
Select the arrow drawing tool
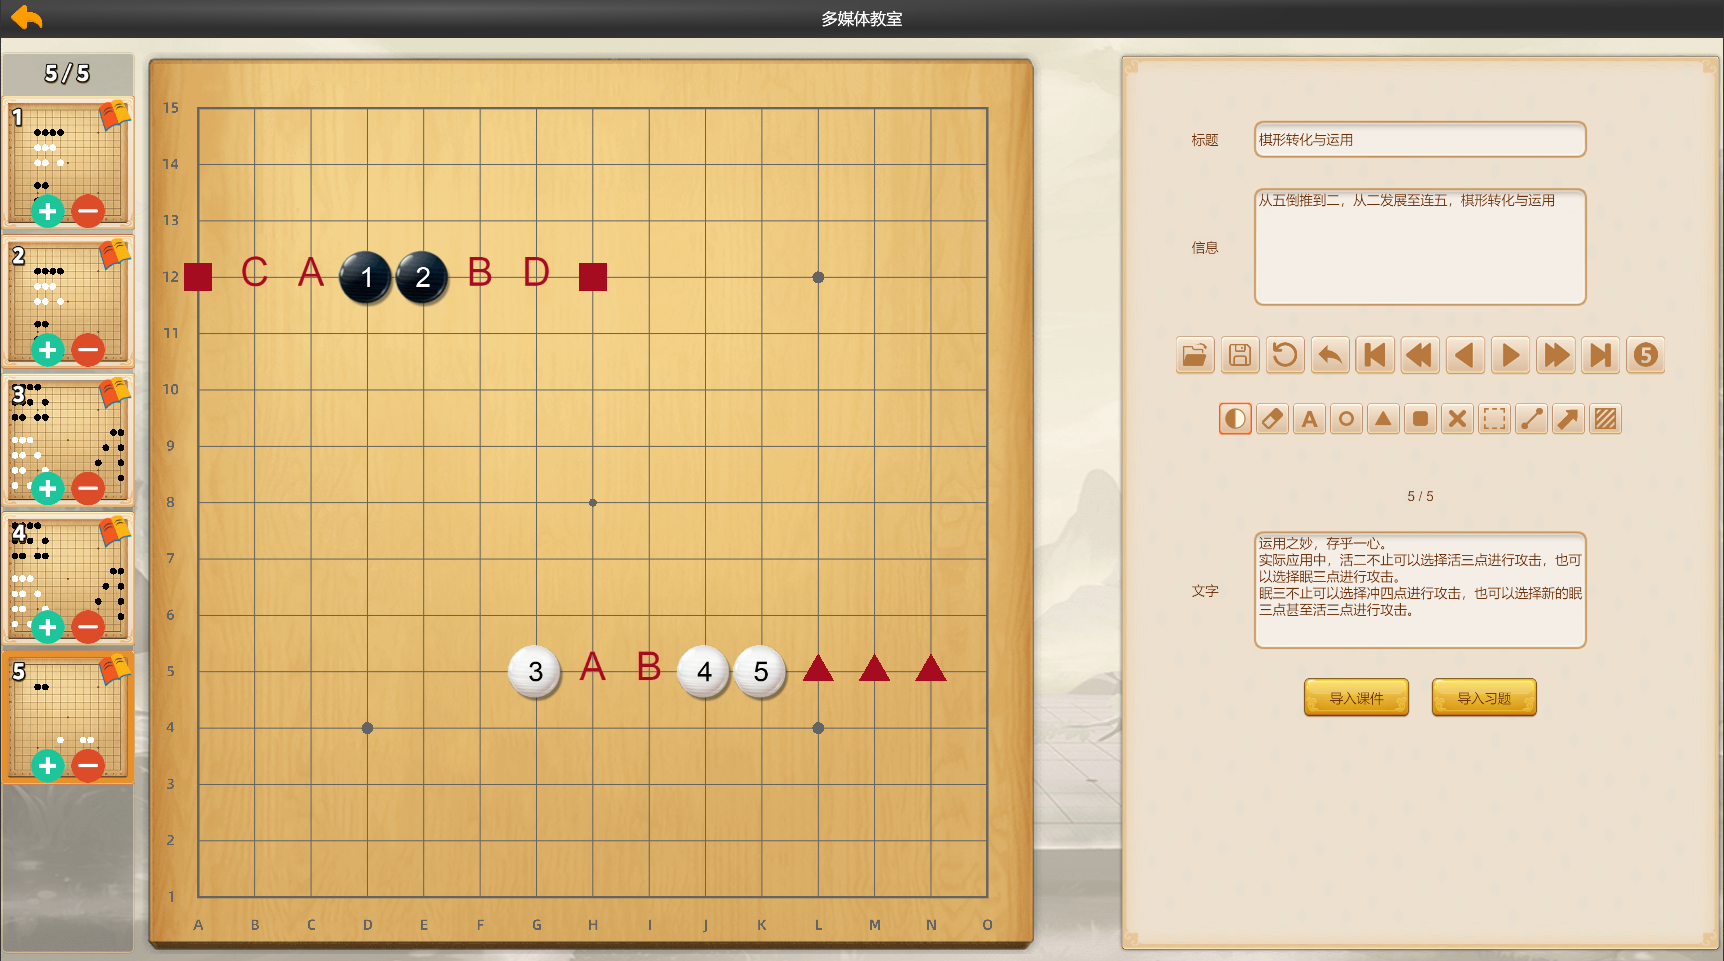coord(1568,419)
